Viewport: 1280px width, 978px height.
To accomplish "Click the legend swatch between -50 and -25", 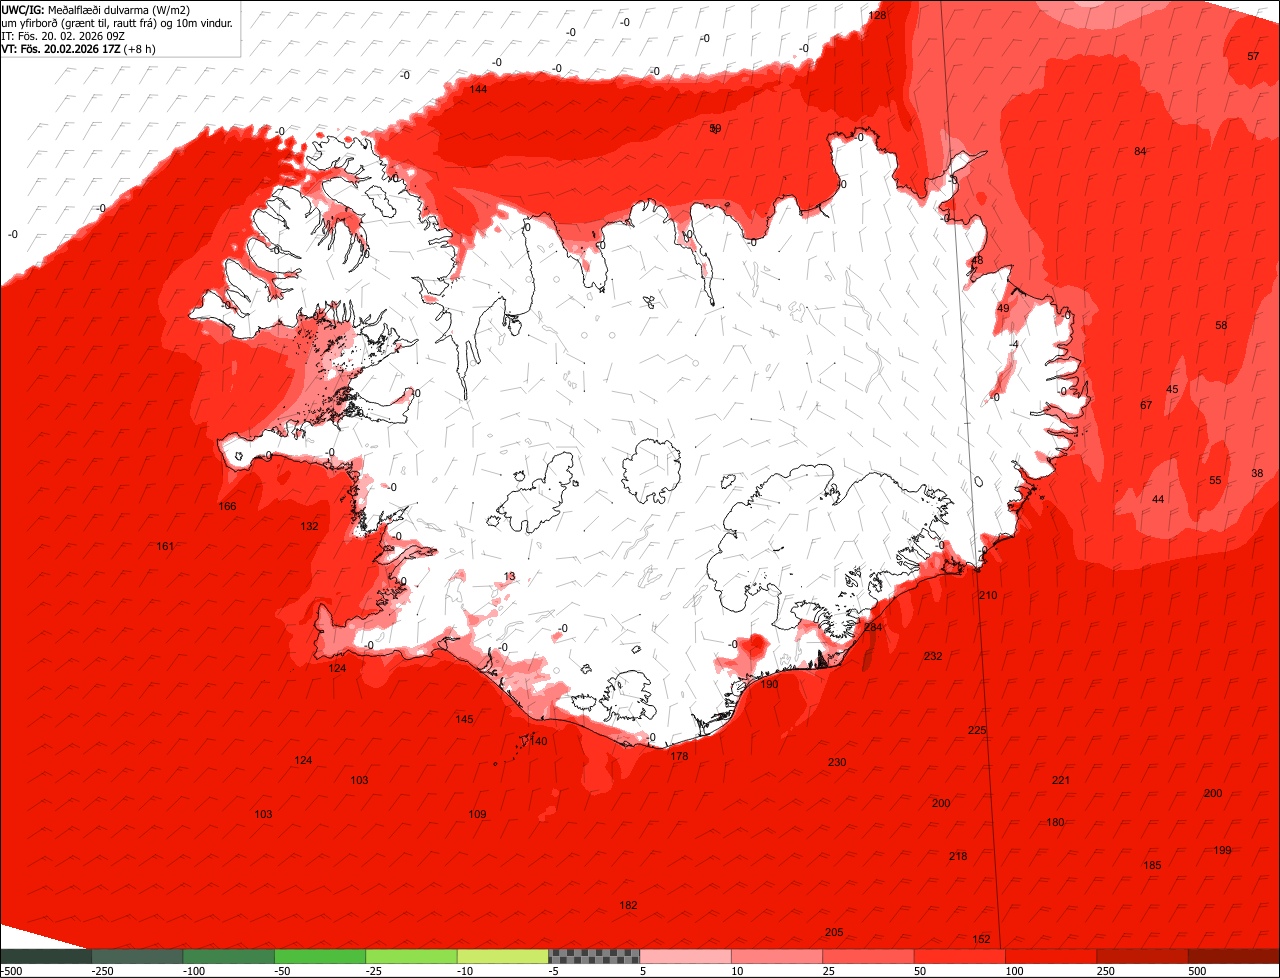I will 320,956.
